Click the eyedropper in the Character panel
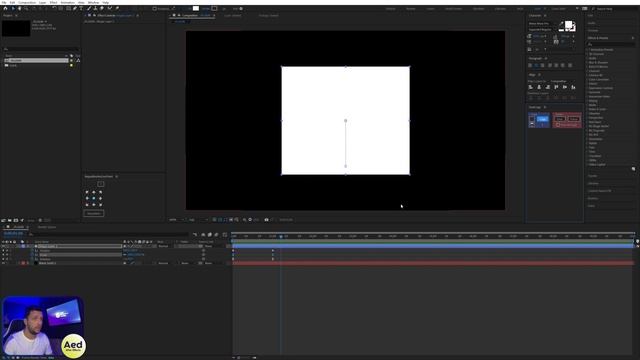This screenshot has width=640, height=360. point(561,24)
